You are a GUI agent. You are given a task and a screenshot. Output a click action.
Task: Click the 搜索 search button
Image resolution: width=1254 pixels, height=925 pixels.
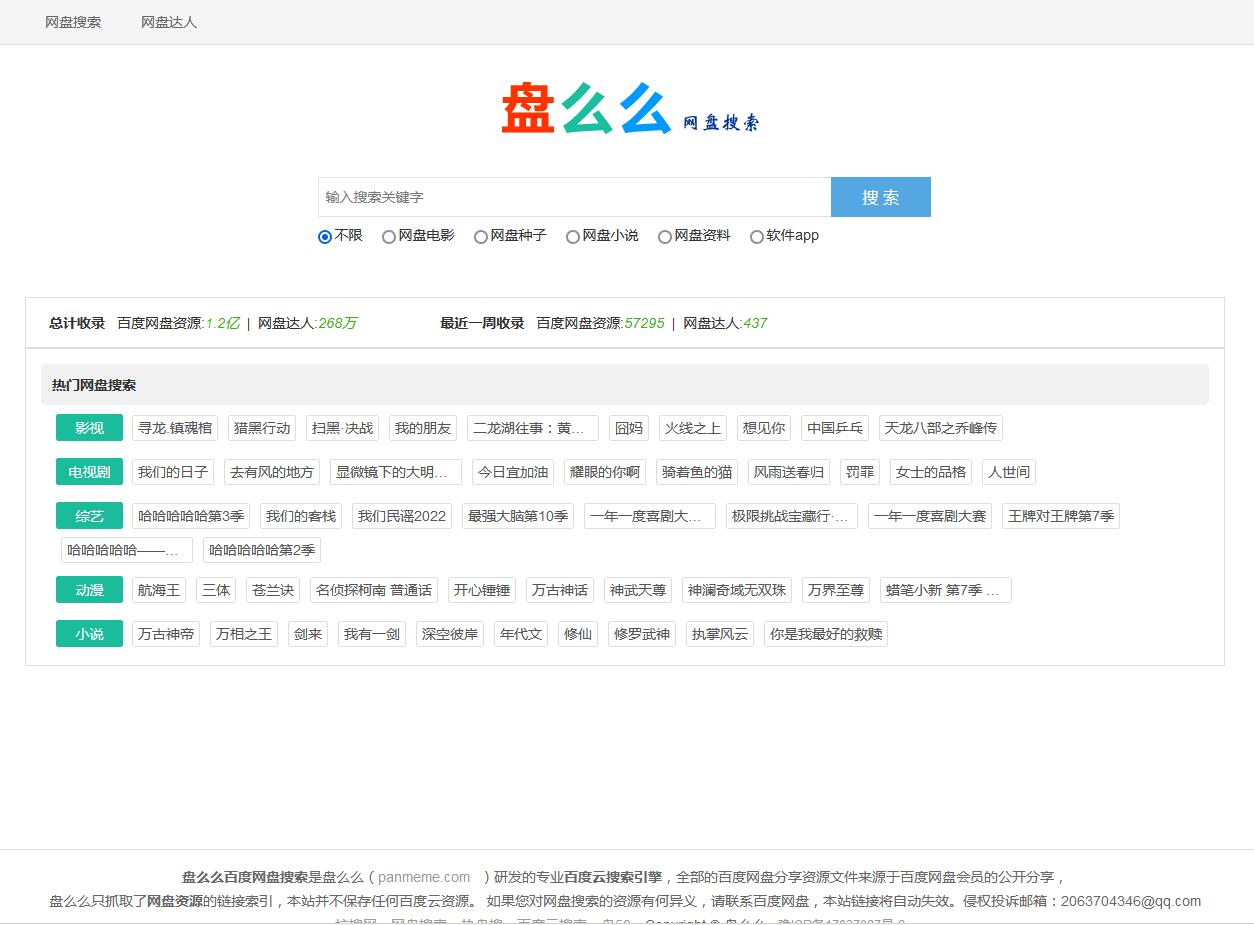[879, 197]
